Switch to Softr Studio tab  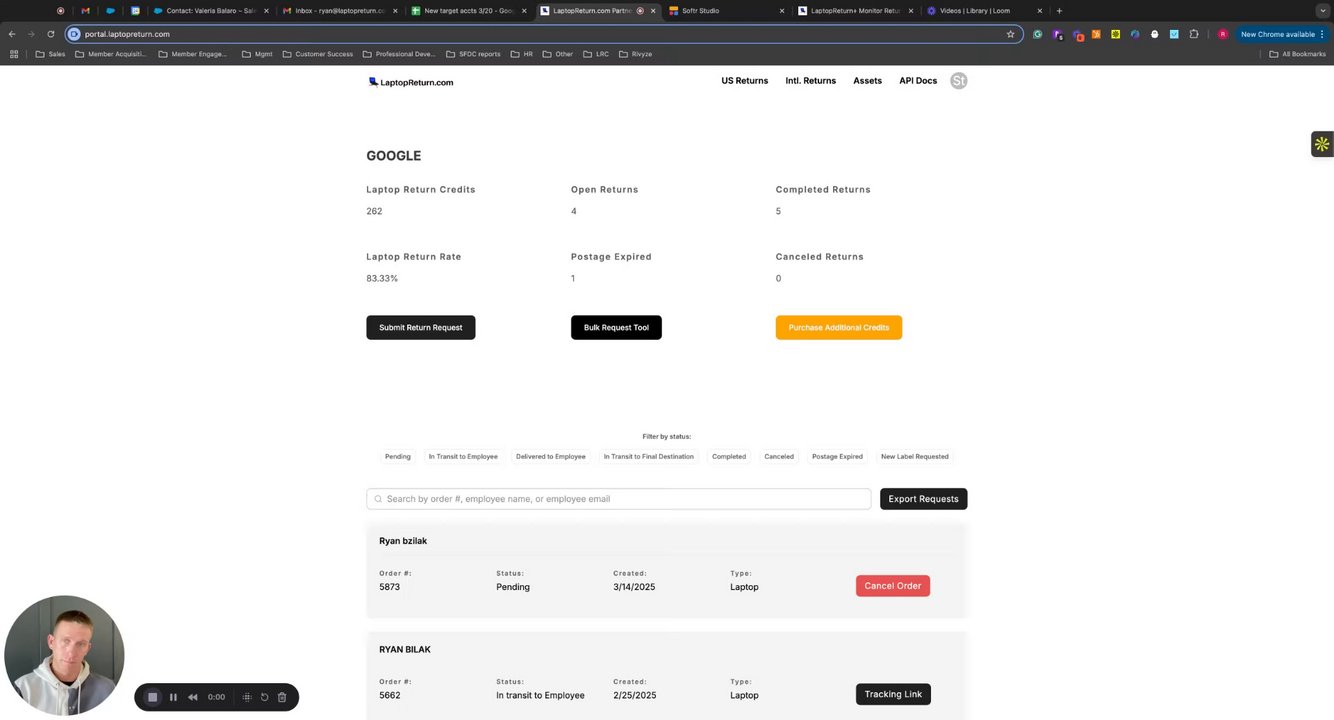pyautogui.click(x=725, y=11)
